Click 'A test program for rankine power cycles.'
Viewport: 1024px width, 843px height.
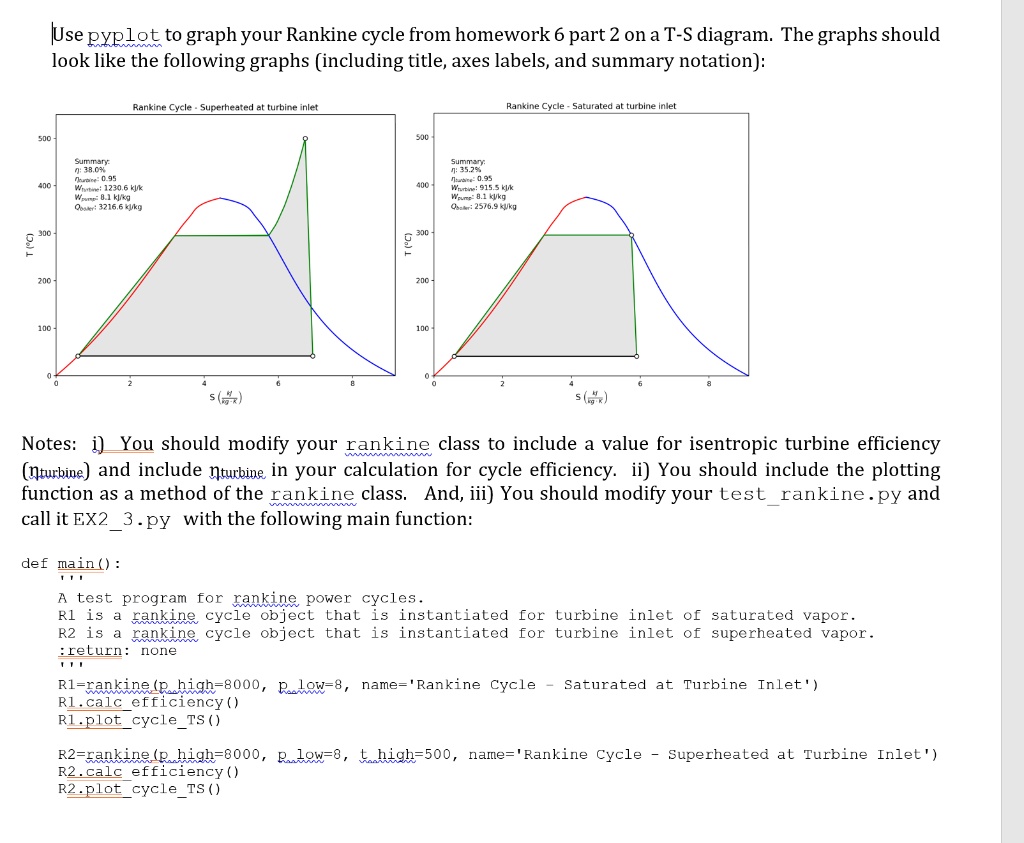241,598
